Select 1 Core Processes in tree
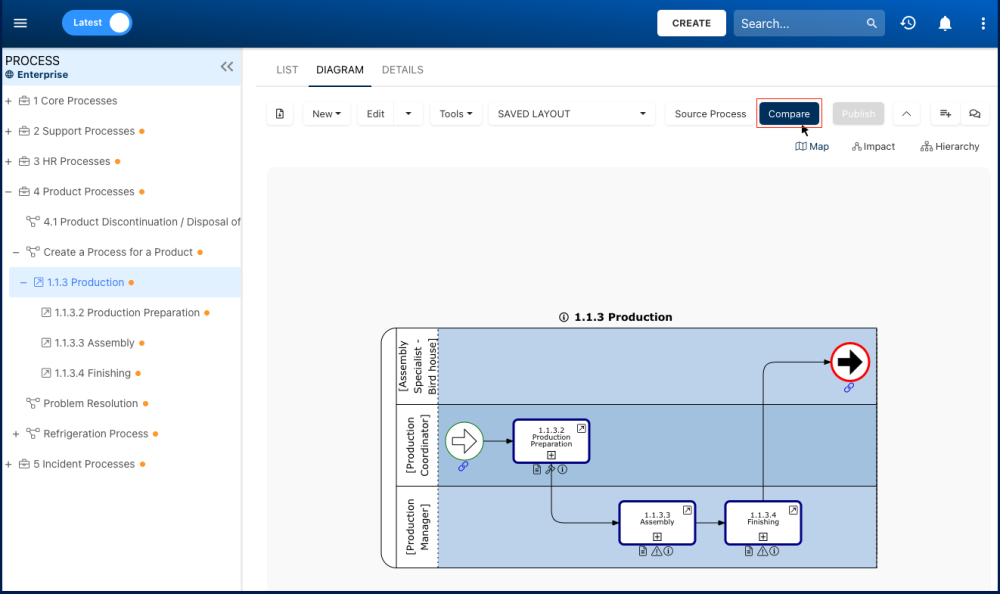1000x594 pixels. coord(75,101)
